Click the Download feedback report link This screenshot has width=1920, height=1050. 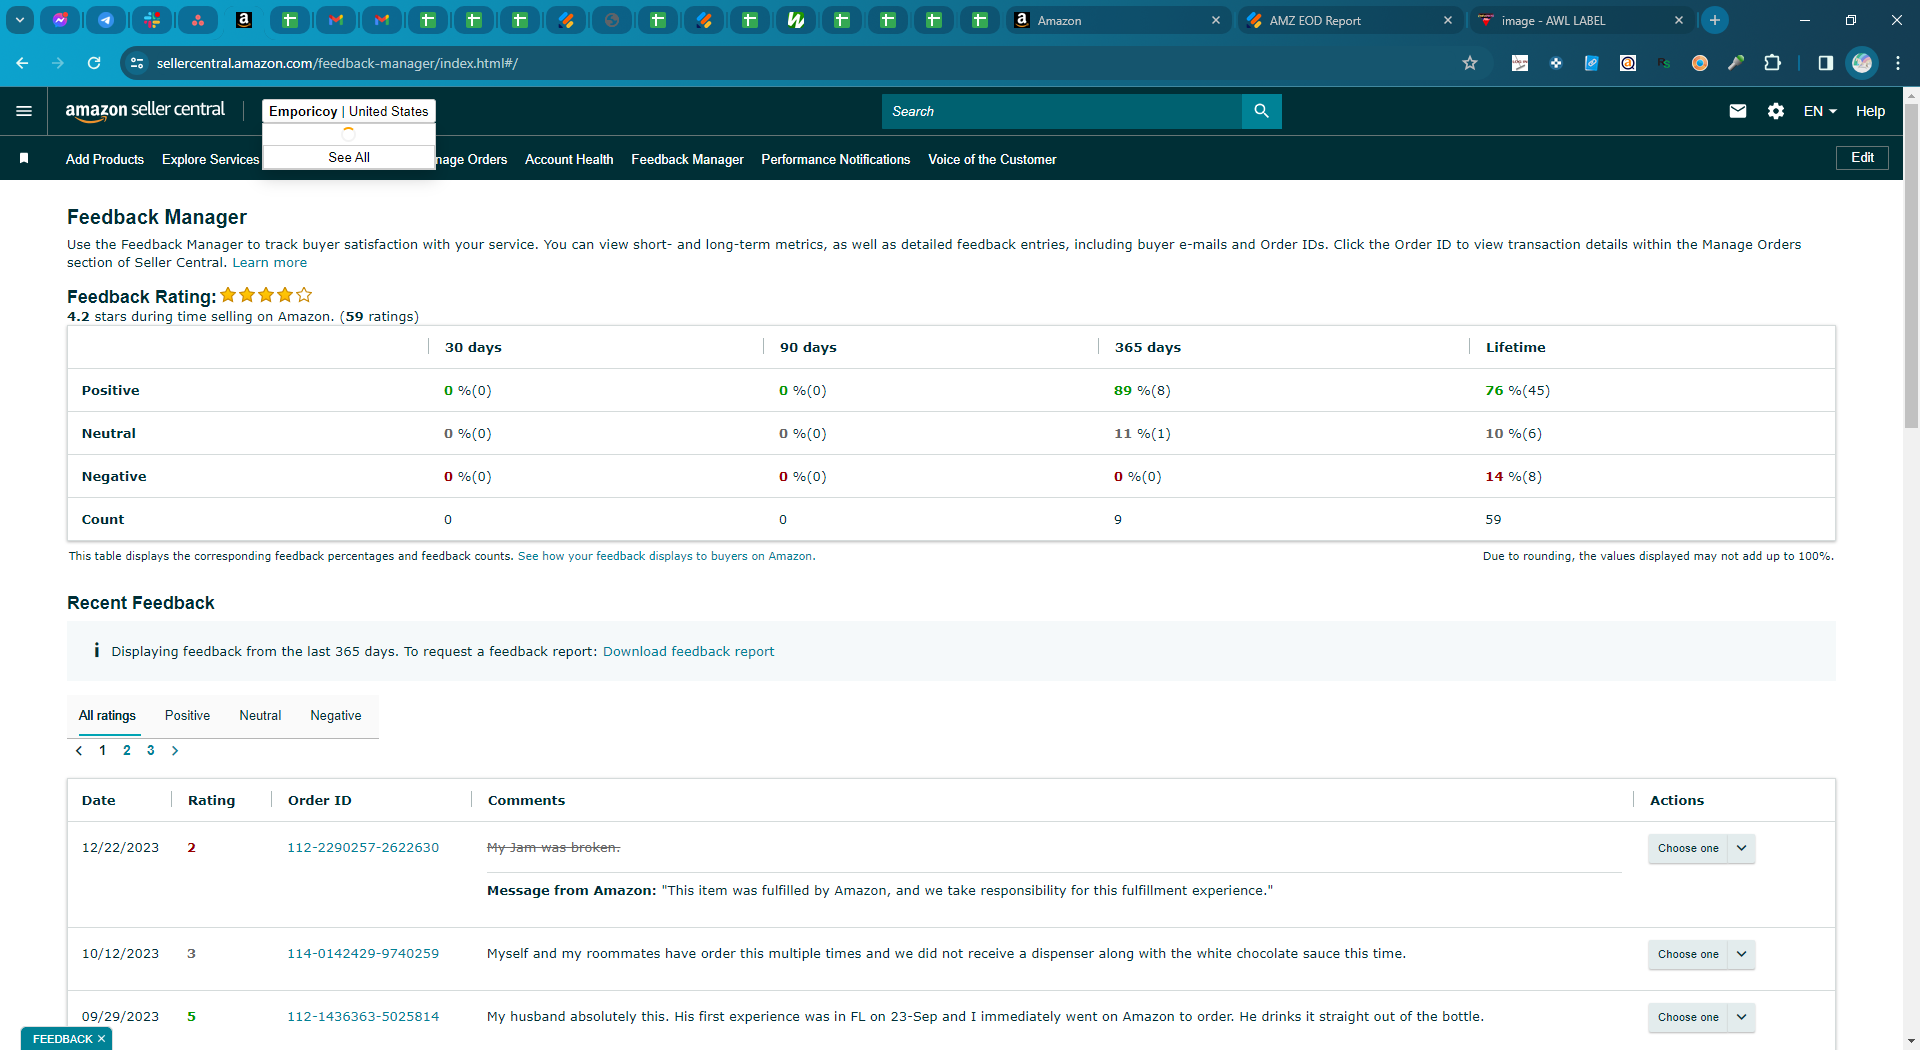pyautogui.click(x=688, y=651)
